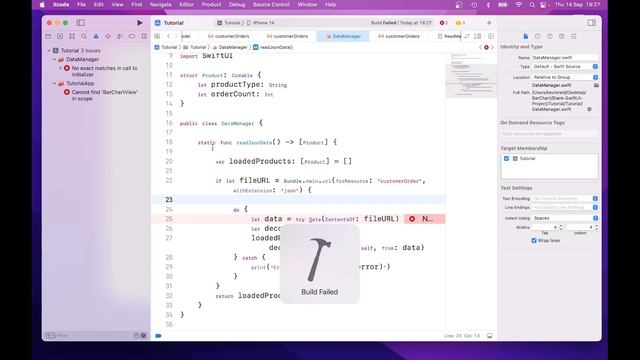640x360 pixels.
Task: Toggle Tutorial target membership checkbox
Action: coord(506,158)
